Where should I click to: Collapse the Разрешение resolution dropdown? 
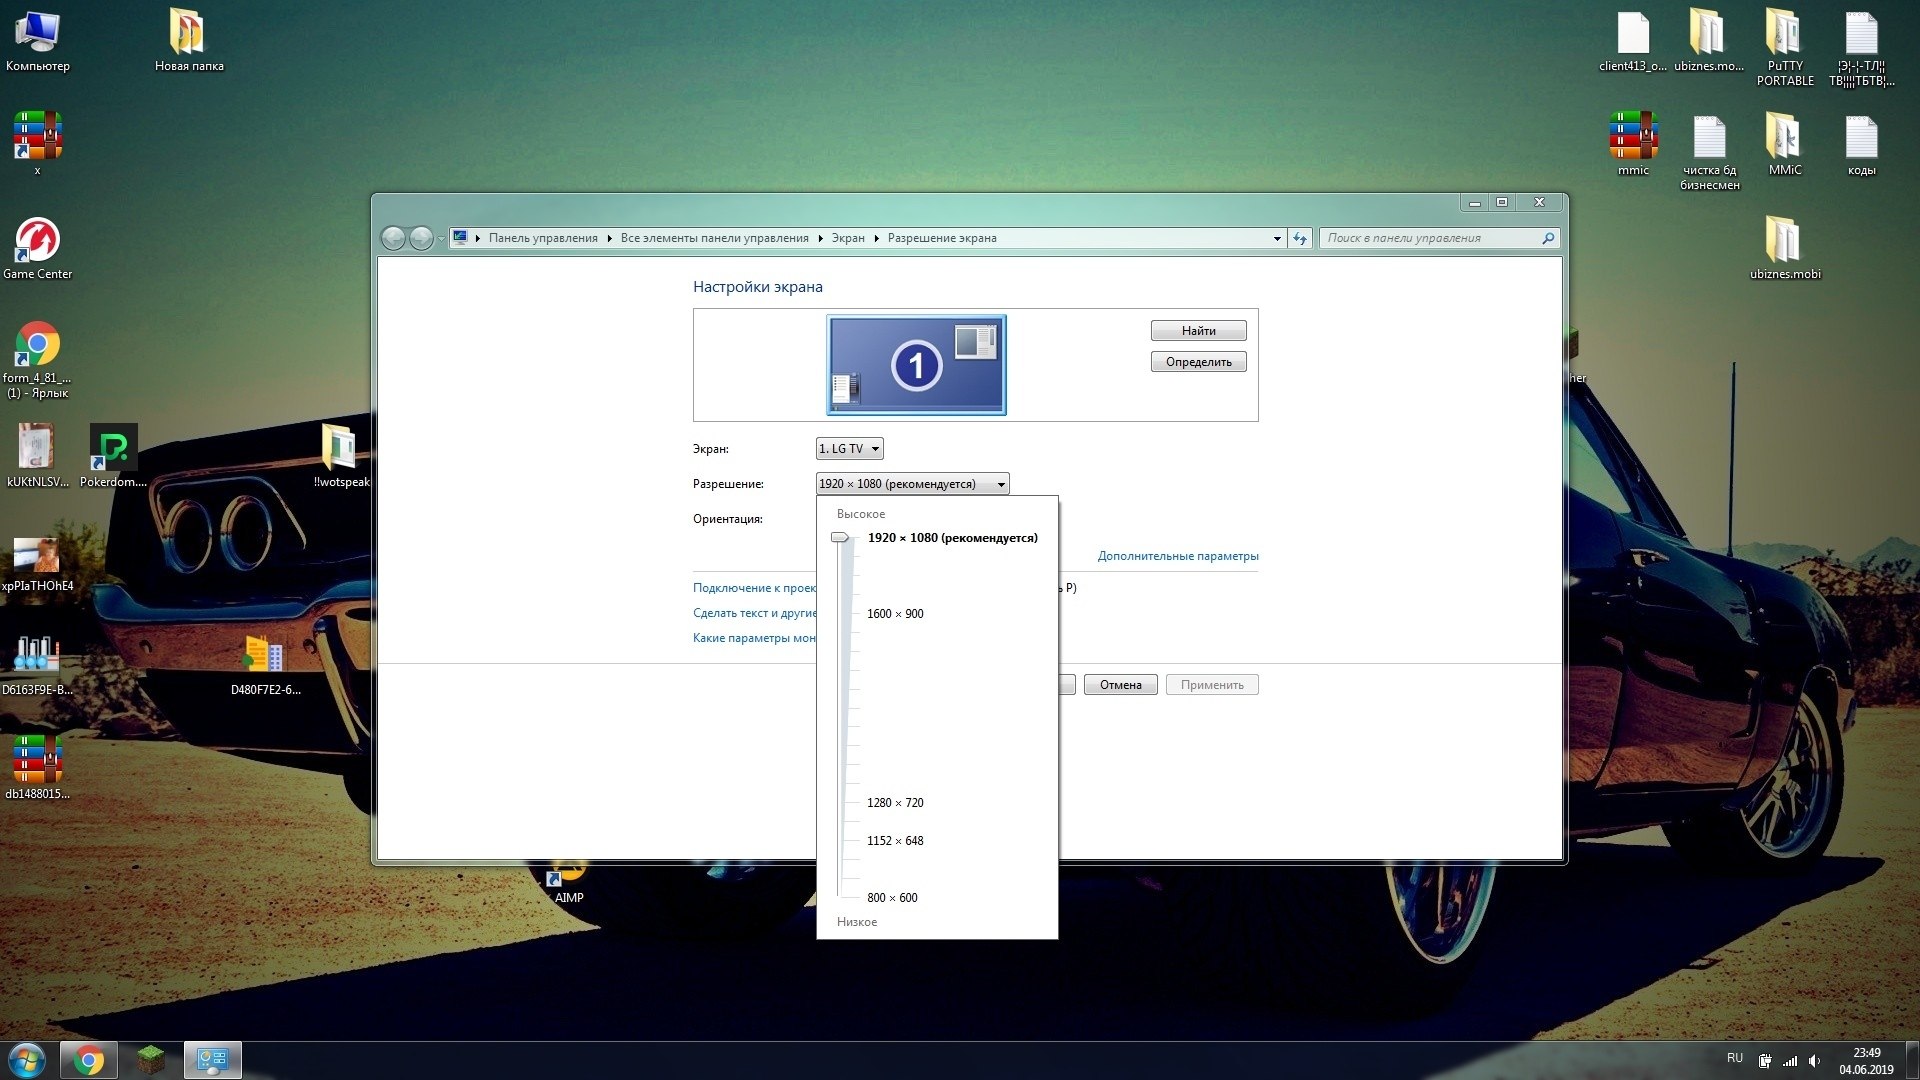913,484
